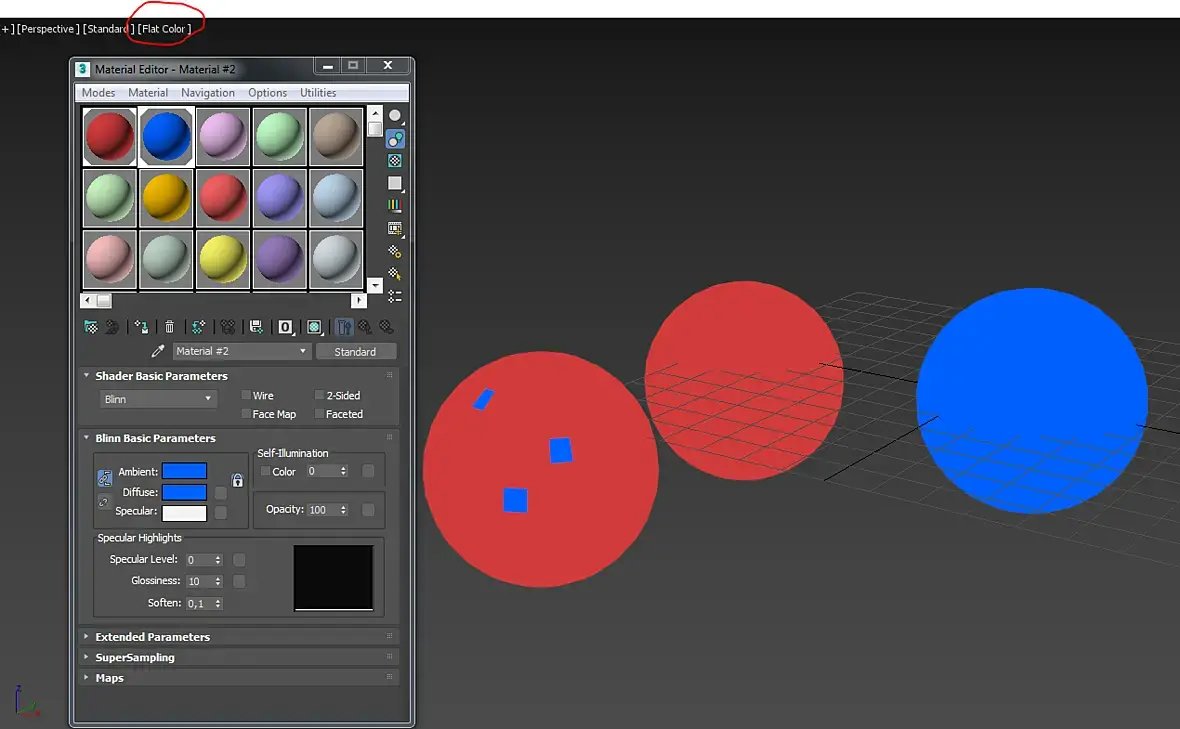Click the Glossiness map button square
Screen dimensions: 1180x729
[239, 582]
